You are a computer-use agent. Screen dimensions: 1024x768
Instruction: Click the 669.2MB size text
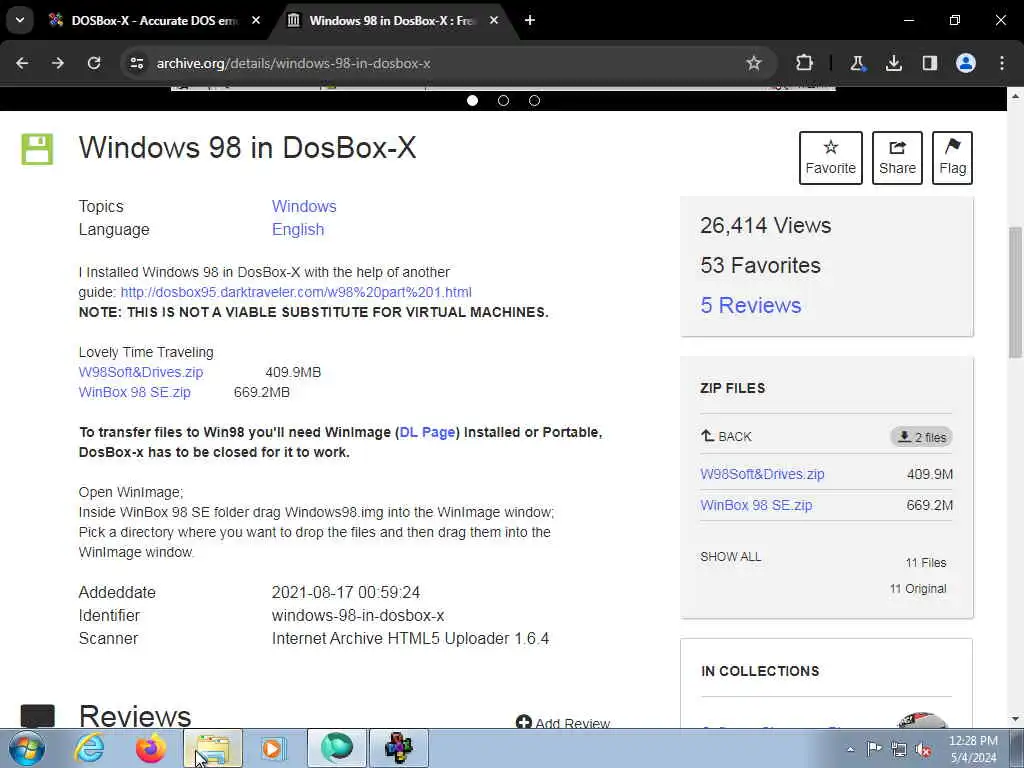[262, 392]
